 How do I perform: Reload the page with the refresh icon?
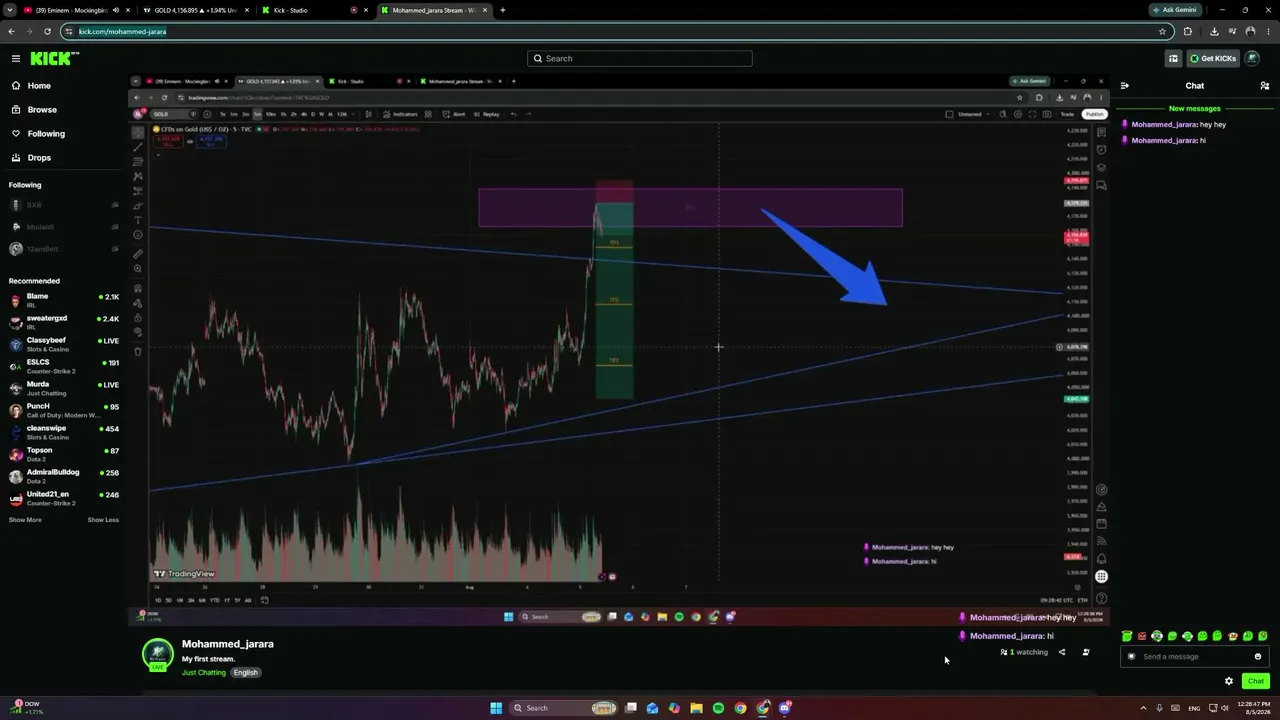coord(47,32)
